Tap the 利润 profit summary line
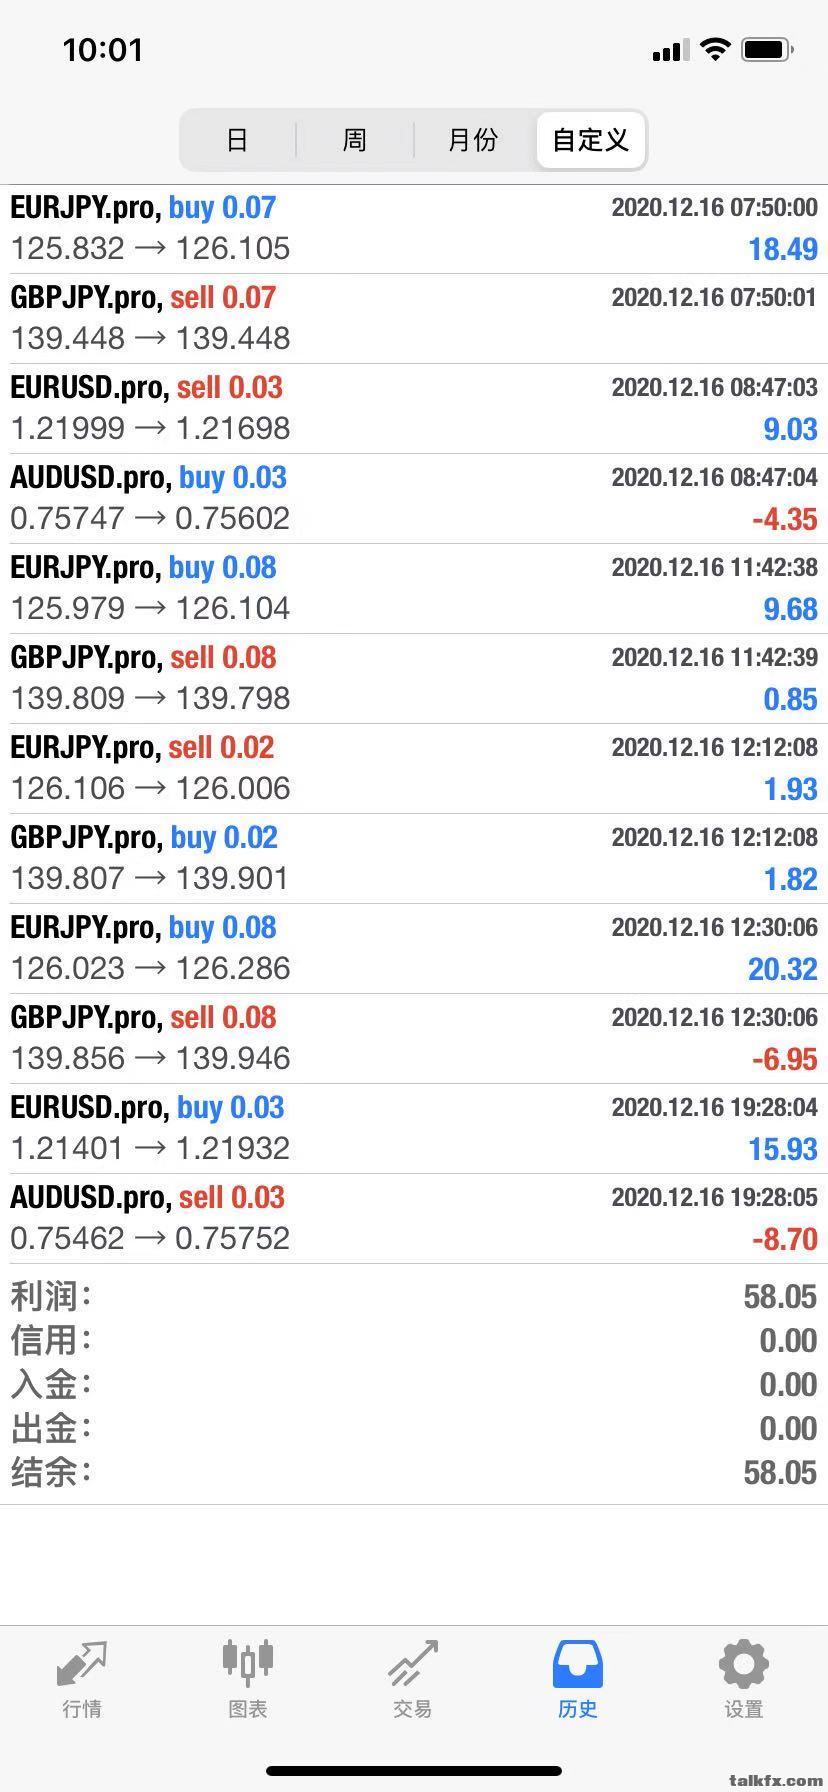Viewport: 828px width, 1792px height. tap(414, 1297)
